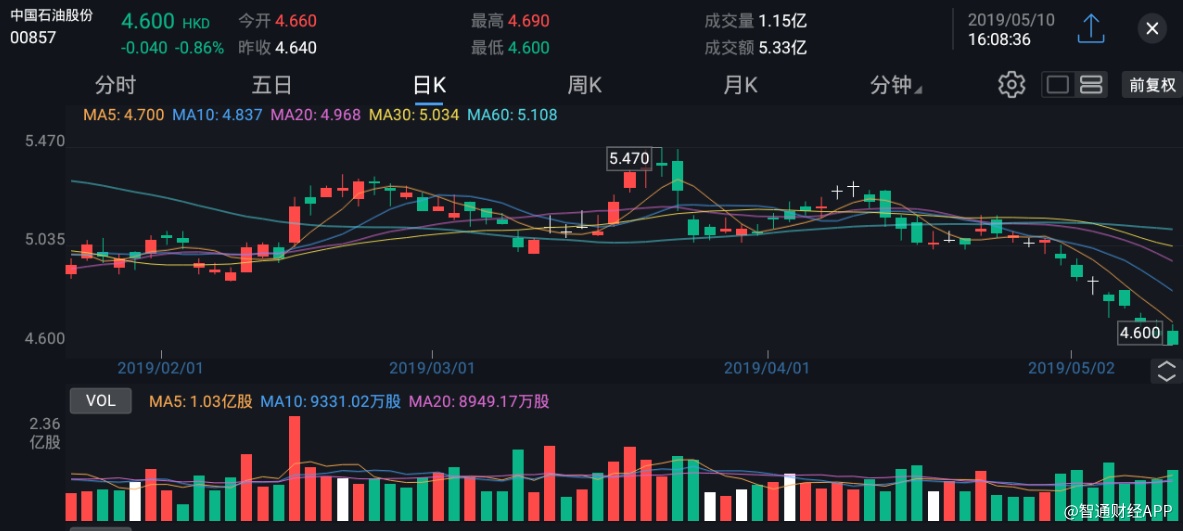
Task: Click current price 4.600 HKD
Action: [x=165, y=21]
